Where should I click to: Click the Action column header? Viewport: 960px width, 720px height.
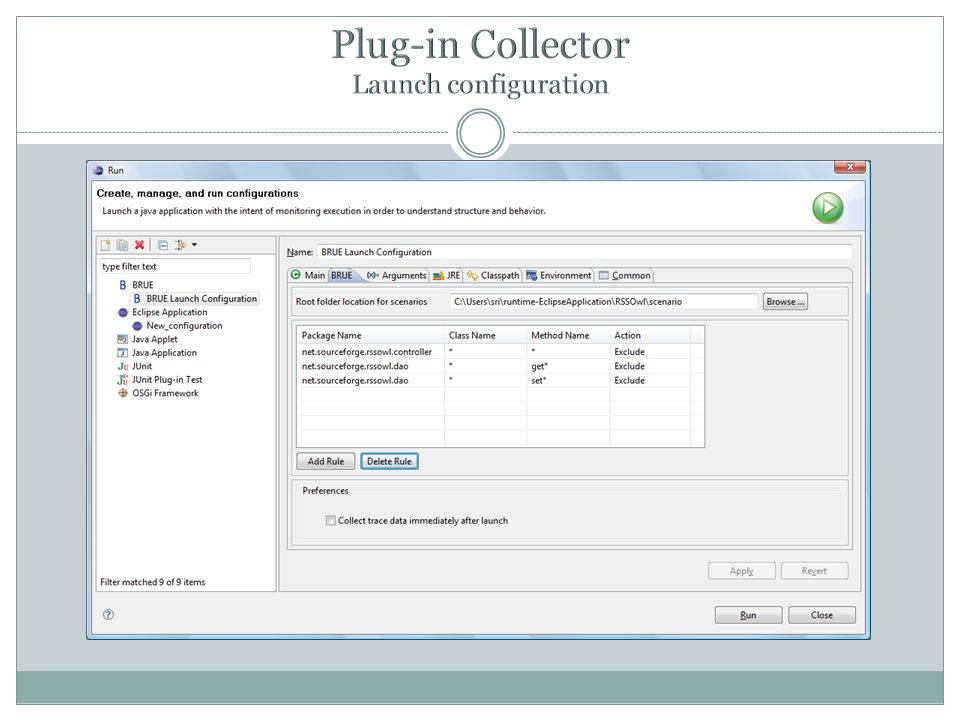[650, 336]
